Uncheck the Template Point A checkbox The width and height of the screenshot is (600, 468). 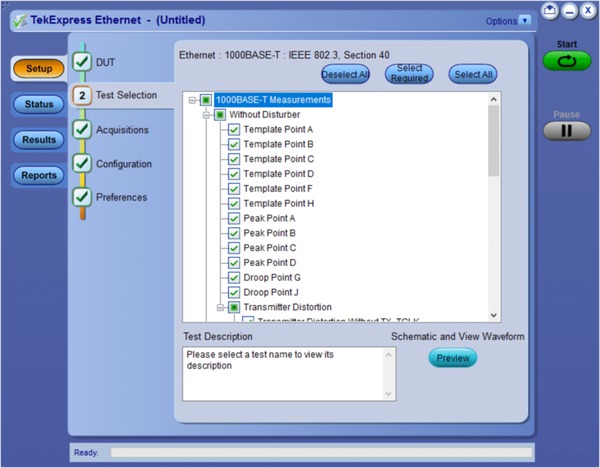[x=234, y=130]
